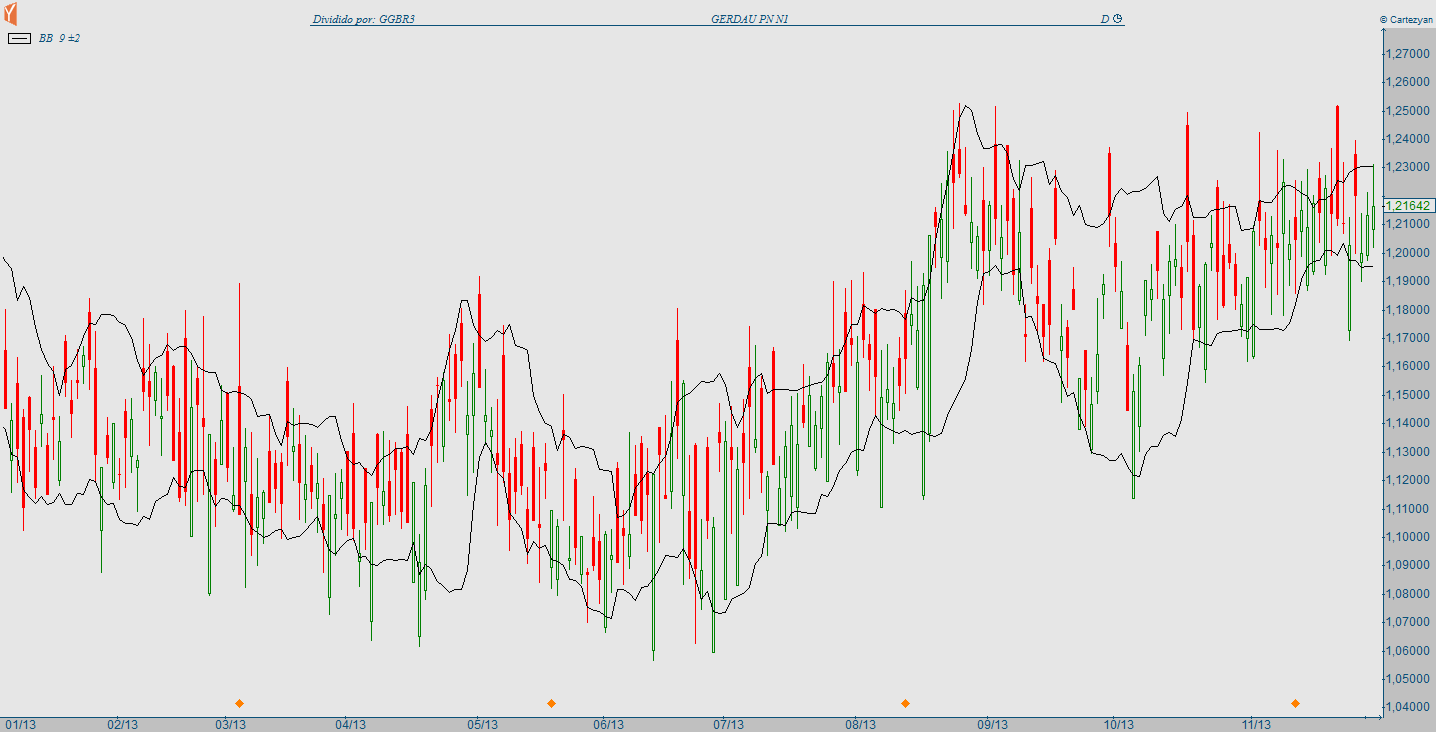Click the 10/13 date label on time axis
The image size is (1436, 732).
1118,724
